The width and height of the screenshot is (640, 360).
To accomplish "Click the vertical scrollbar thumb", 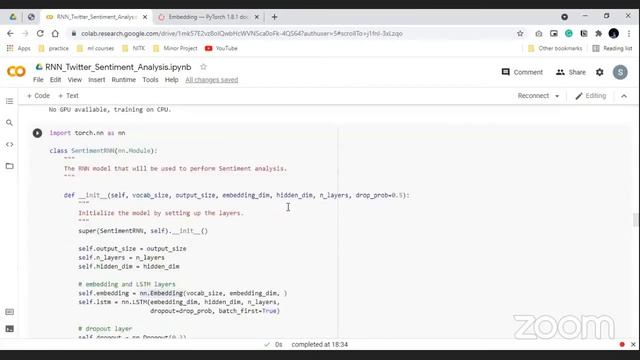I will tap(636, 220).
